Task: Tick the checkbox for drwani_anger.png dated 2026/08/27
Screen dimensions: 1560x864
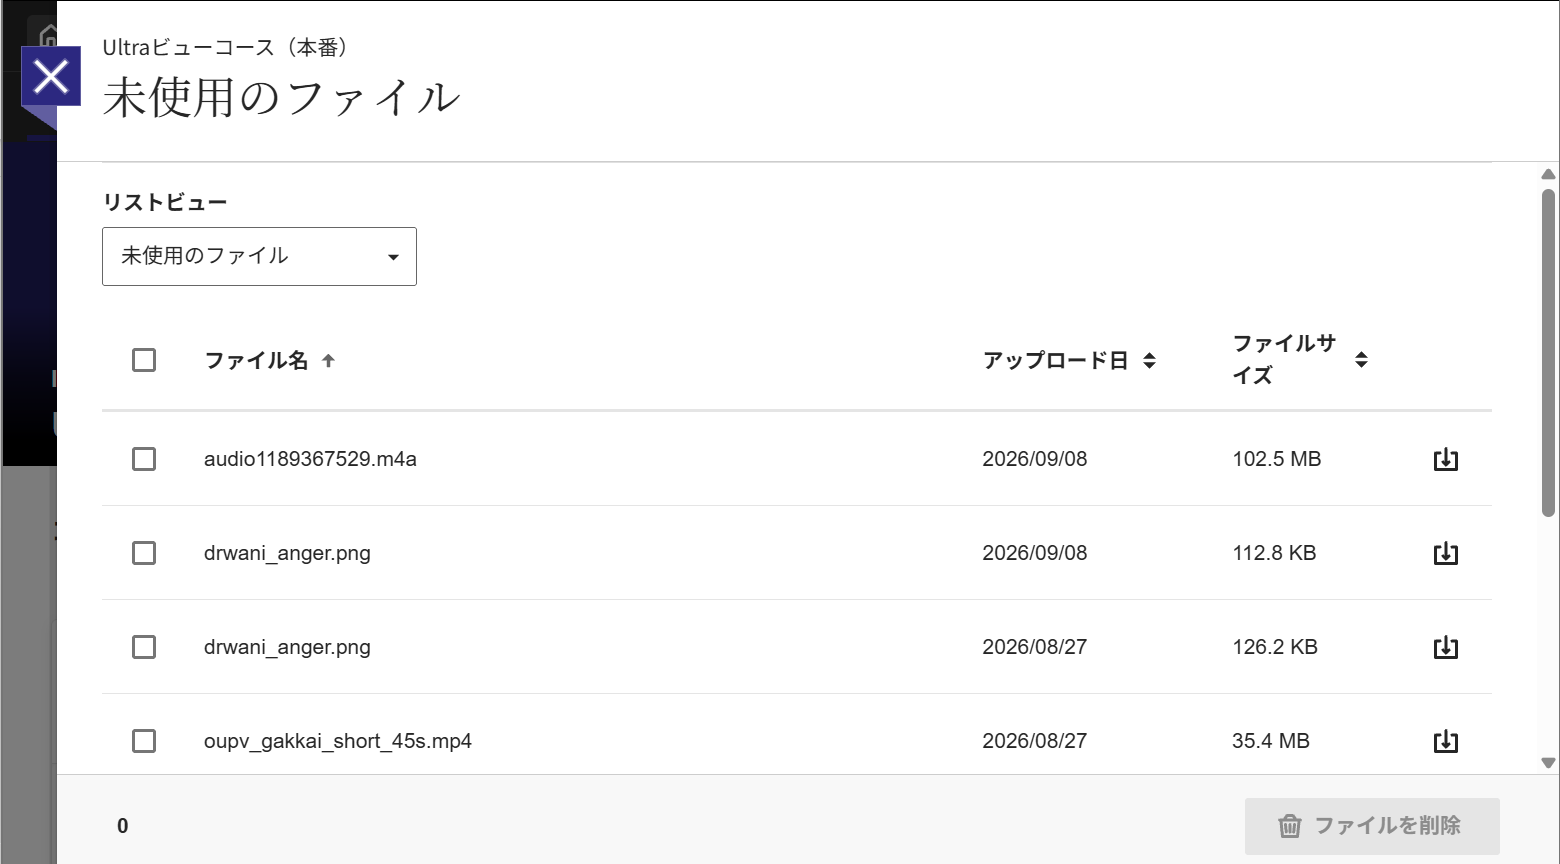Action: pos(144,647)
